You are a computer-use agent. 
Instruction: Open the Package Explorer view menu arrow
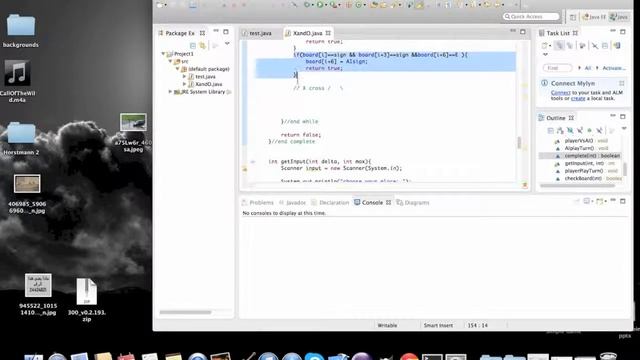pyautogui.click(x=227, y=44)
